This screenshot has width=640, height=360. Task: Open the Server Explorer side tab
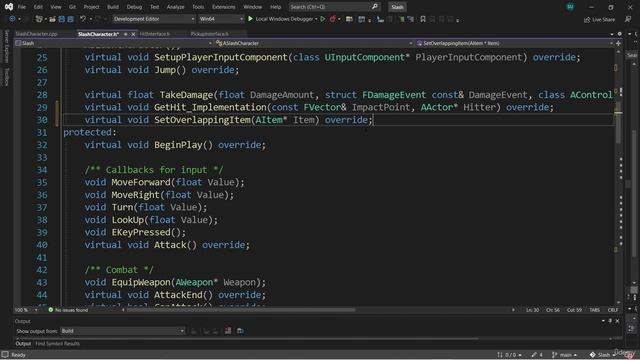[6, 47]
